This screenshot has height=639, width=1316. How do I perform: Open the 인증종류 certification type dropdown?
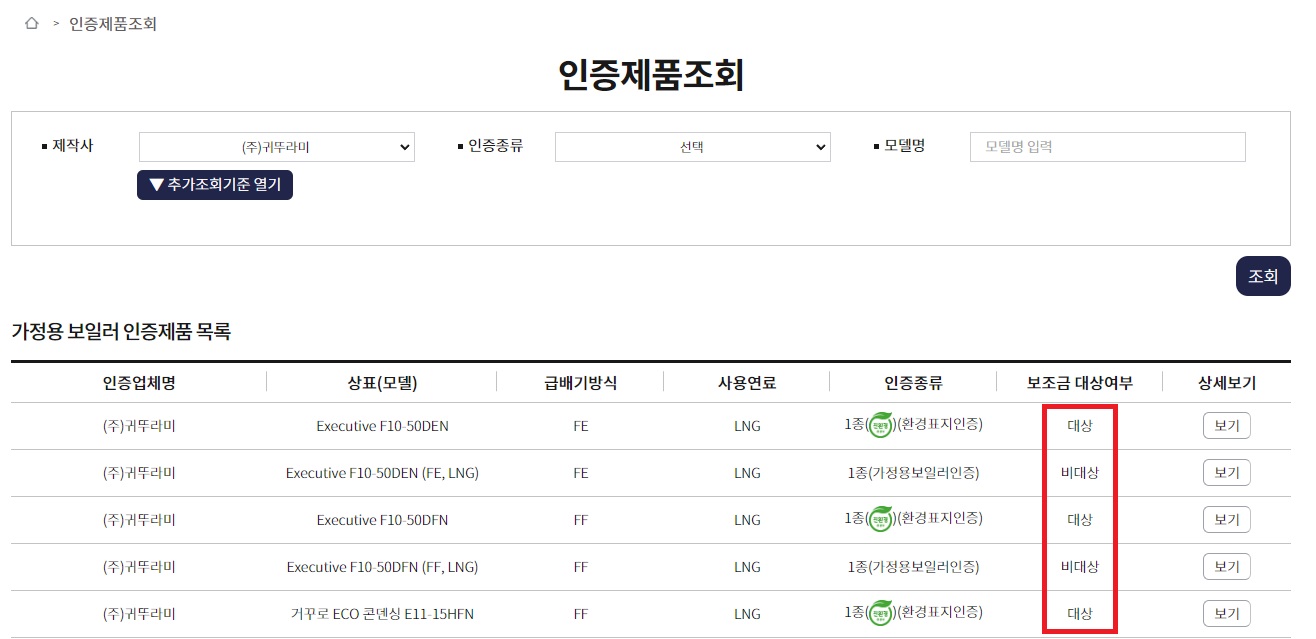tap(693, 147)
